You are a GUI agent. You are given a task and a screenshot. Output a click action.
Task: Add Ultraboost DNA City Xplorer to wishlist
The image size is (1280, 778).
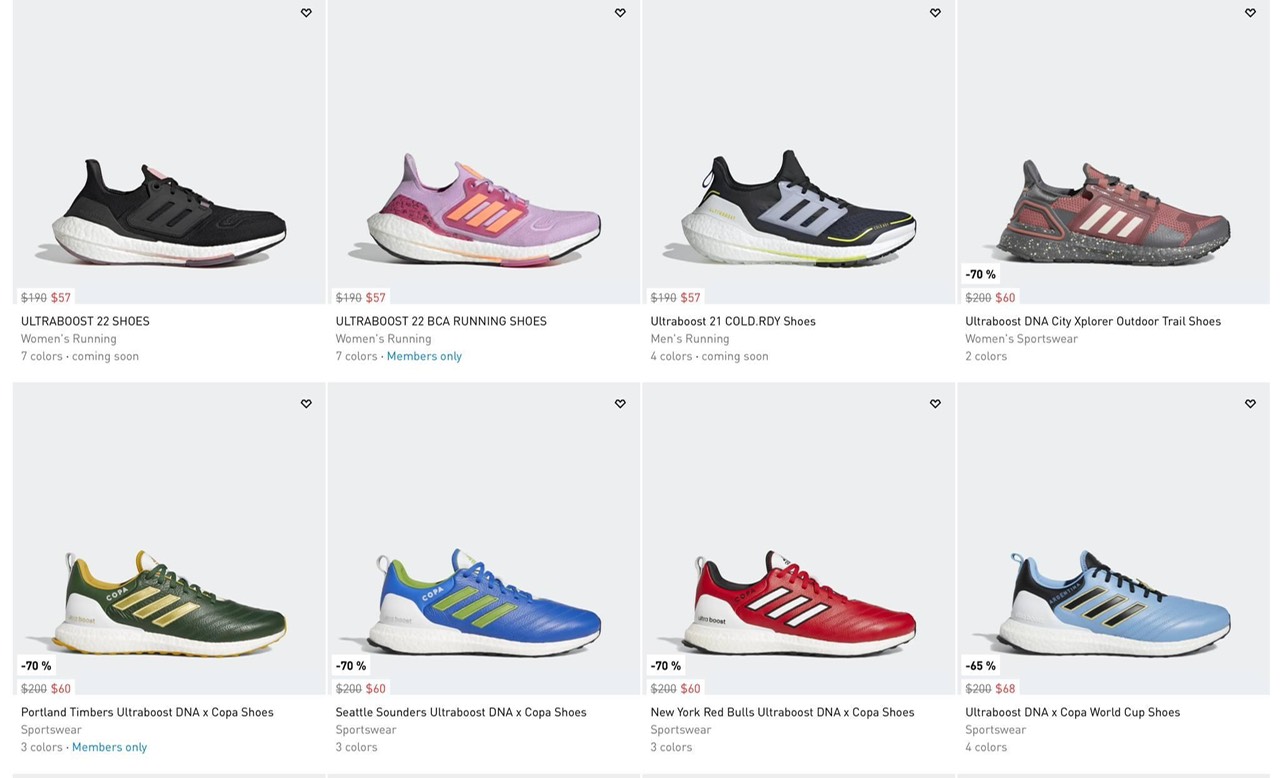[x=1250, y=13]
